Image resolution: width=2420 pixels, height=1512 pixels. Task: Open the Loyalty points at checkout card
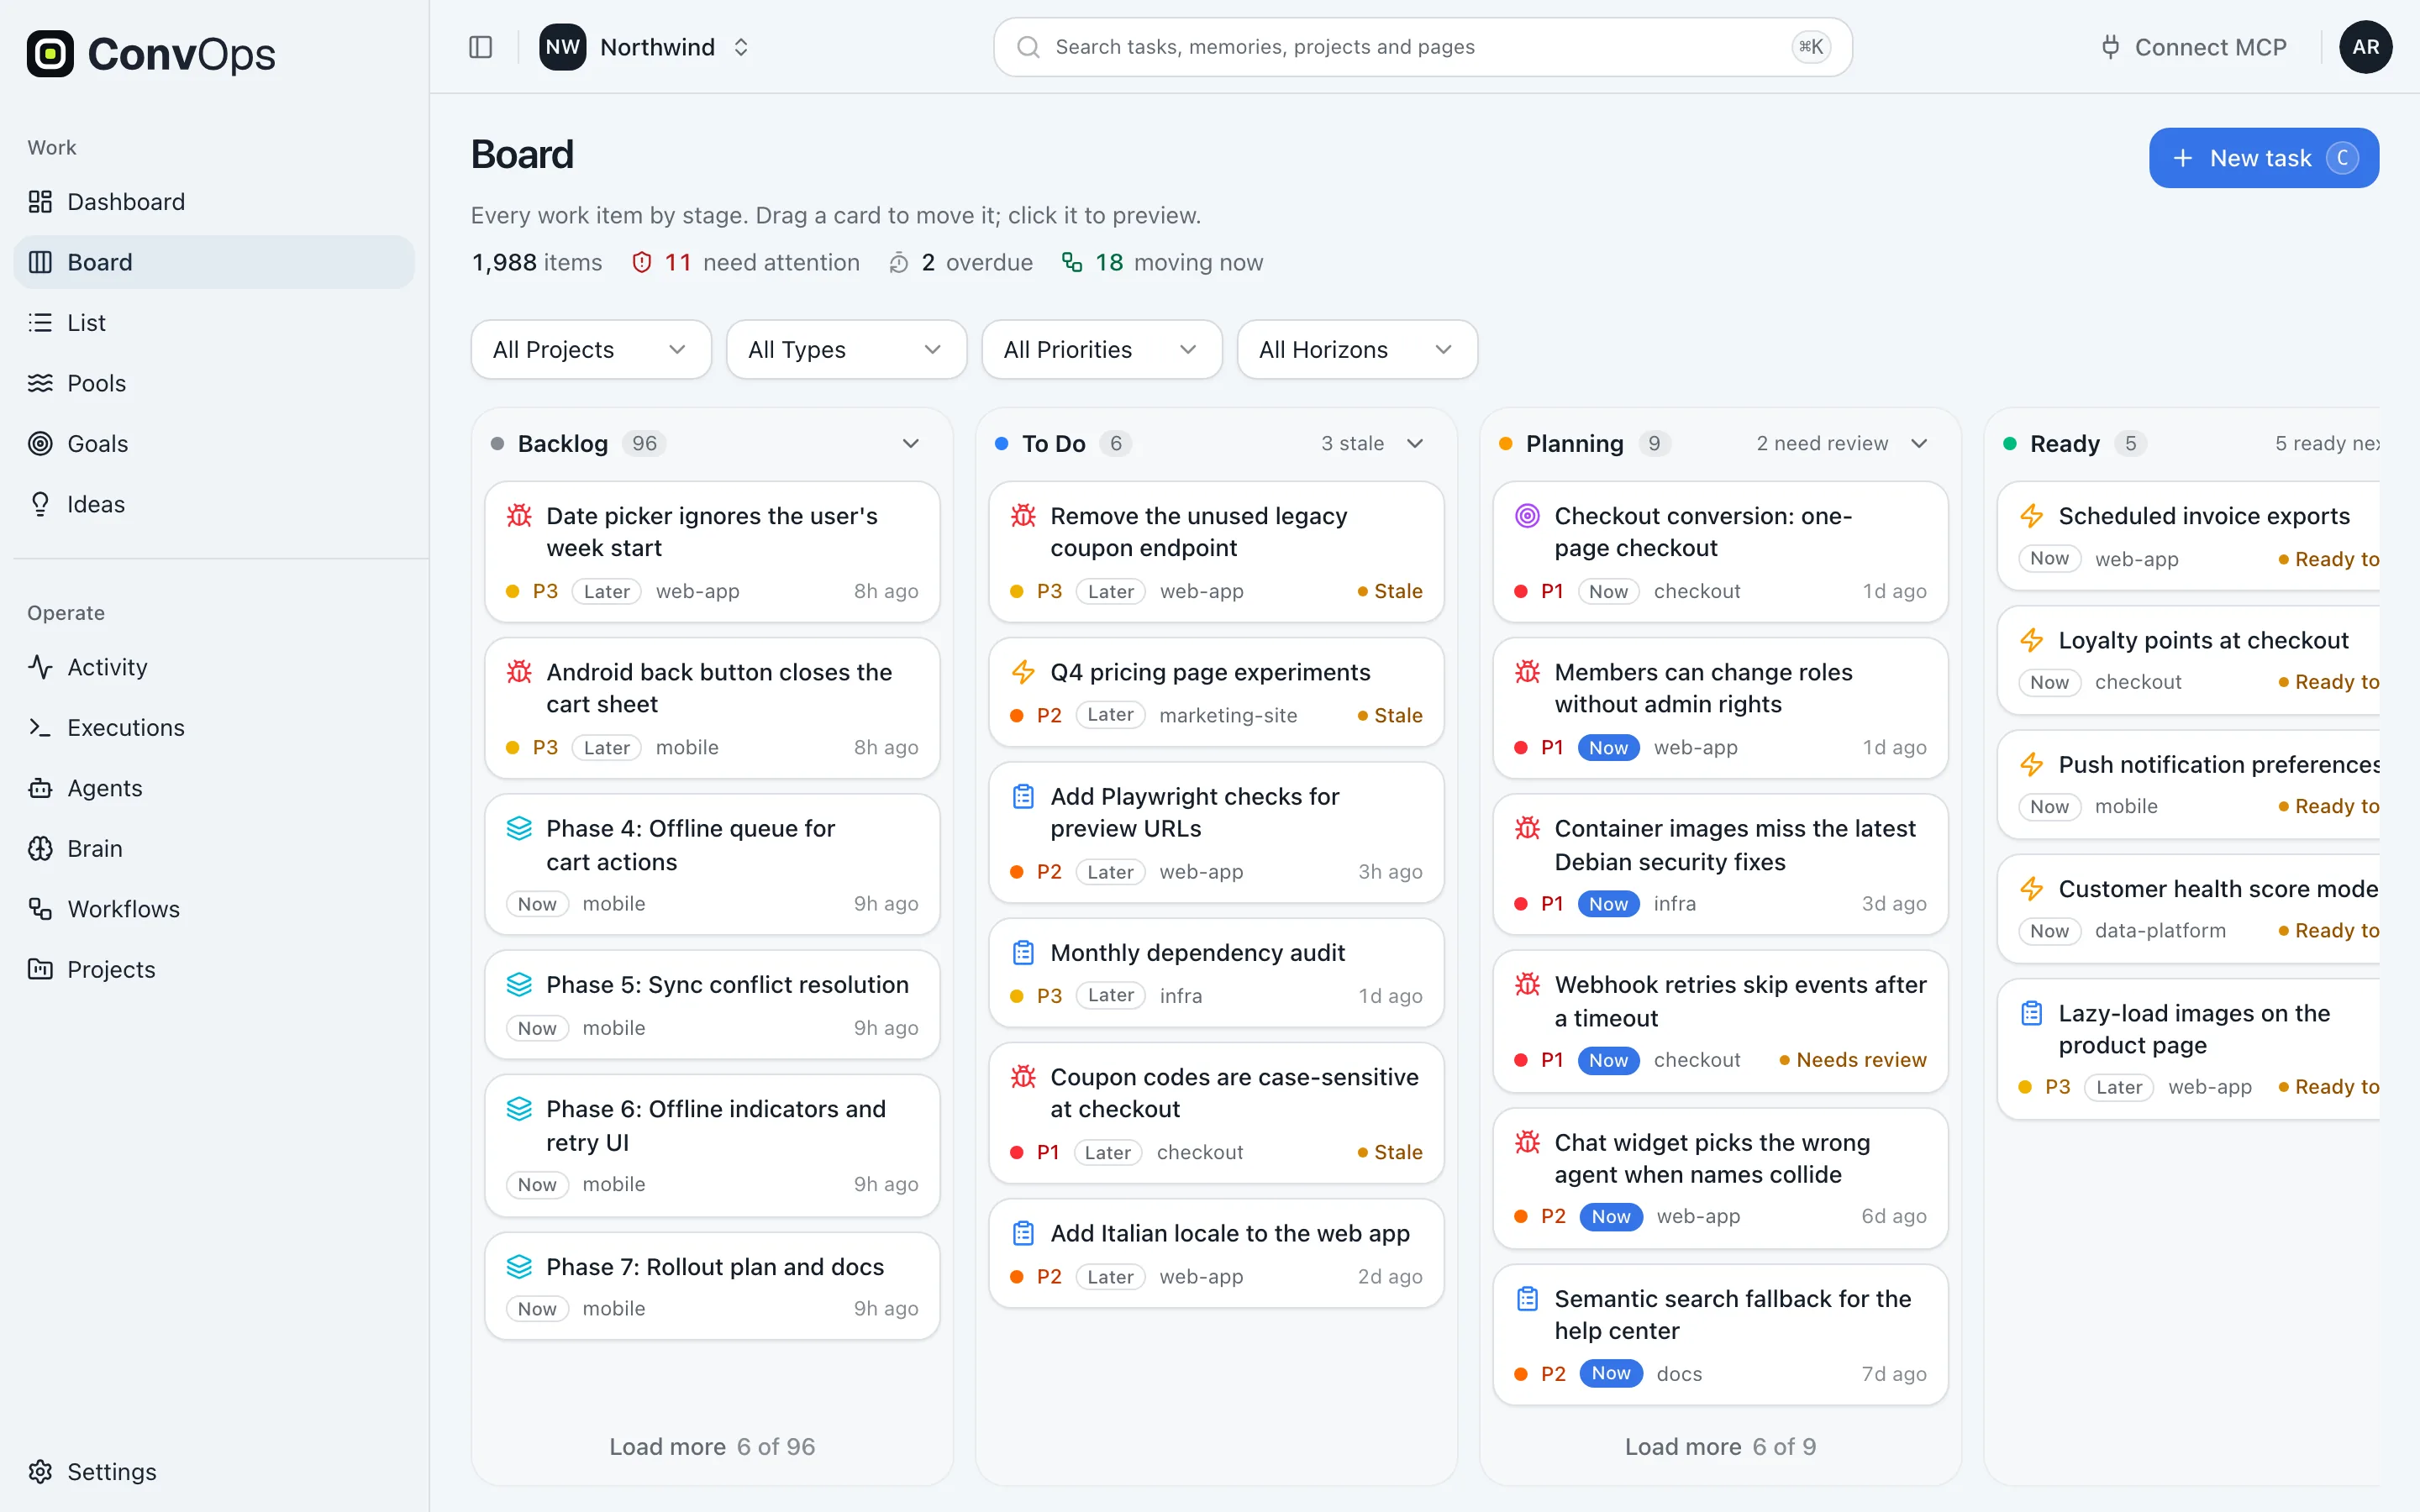2188,660
